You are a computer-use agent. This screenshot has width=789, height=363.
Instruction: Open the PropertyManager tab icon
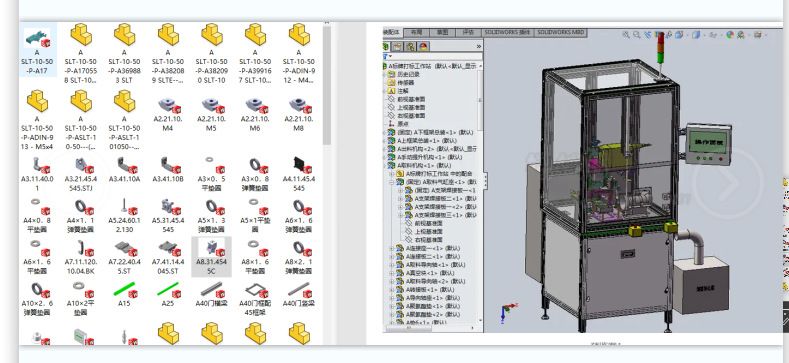click(399, 47)
